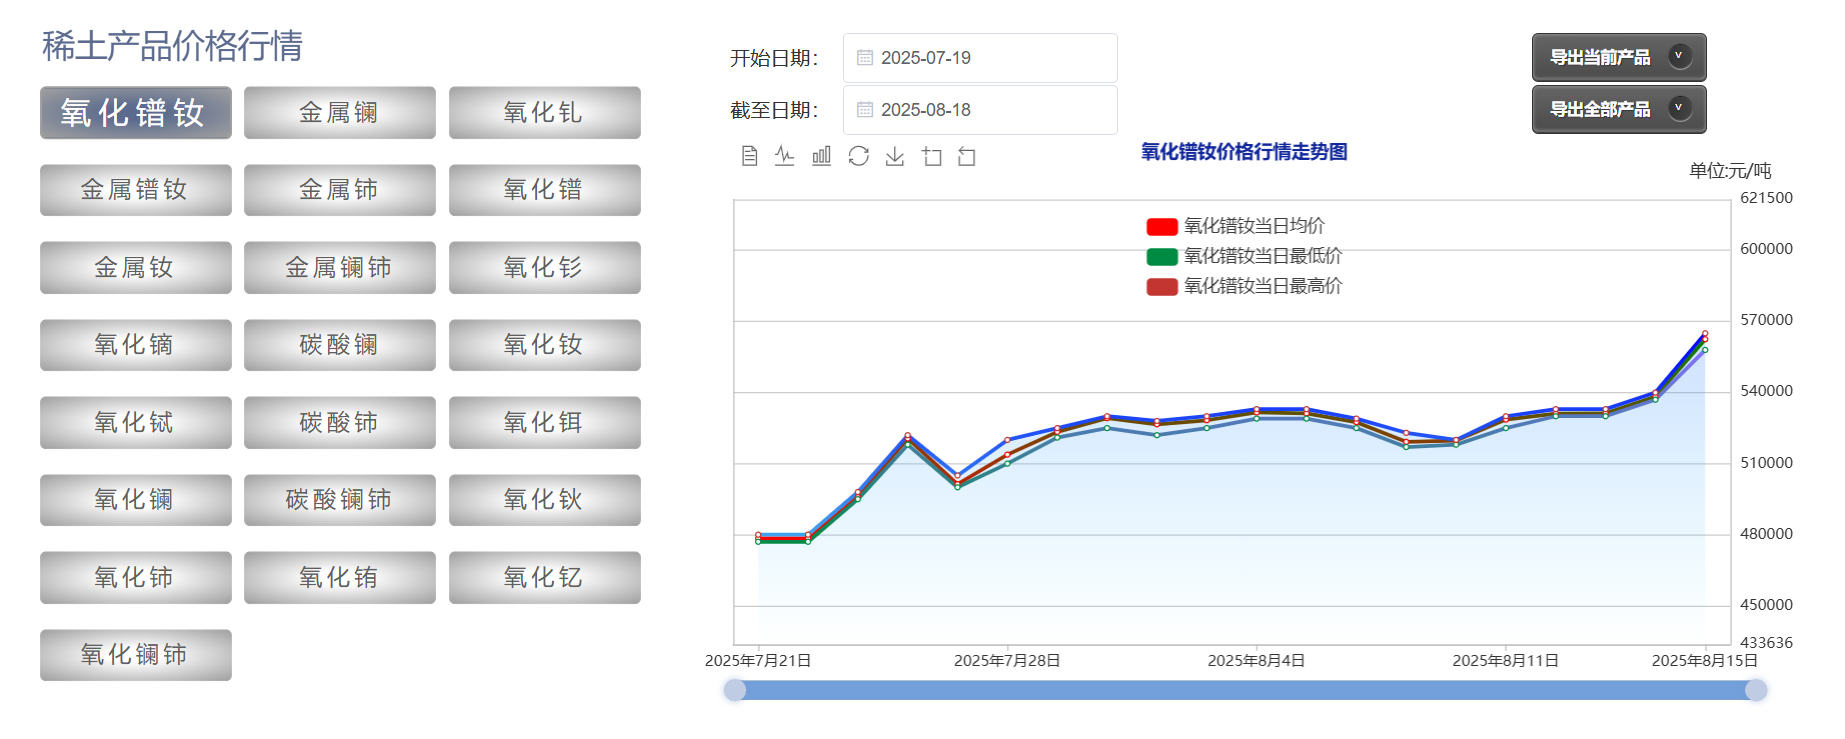Select the 金属镧 product tab
Image resolution: width=1845 pixels, height=739 pixels.
click(340, 113)
